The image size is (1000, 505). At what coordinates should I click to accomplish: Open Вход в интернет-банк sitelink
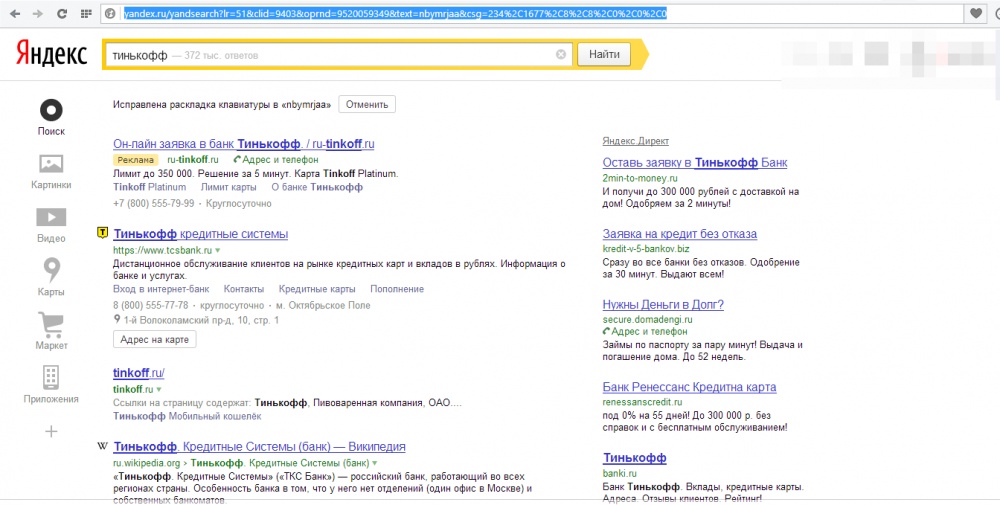point(161,289)
